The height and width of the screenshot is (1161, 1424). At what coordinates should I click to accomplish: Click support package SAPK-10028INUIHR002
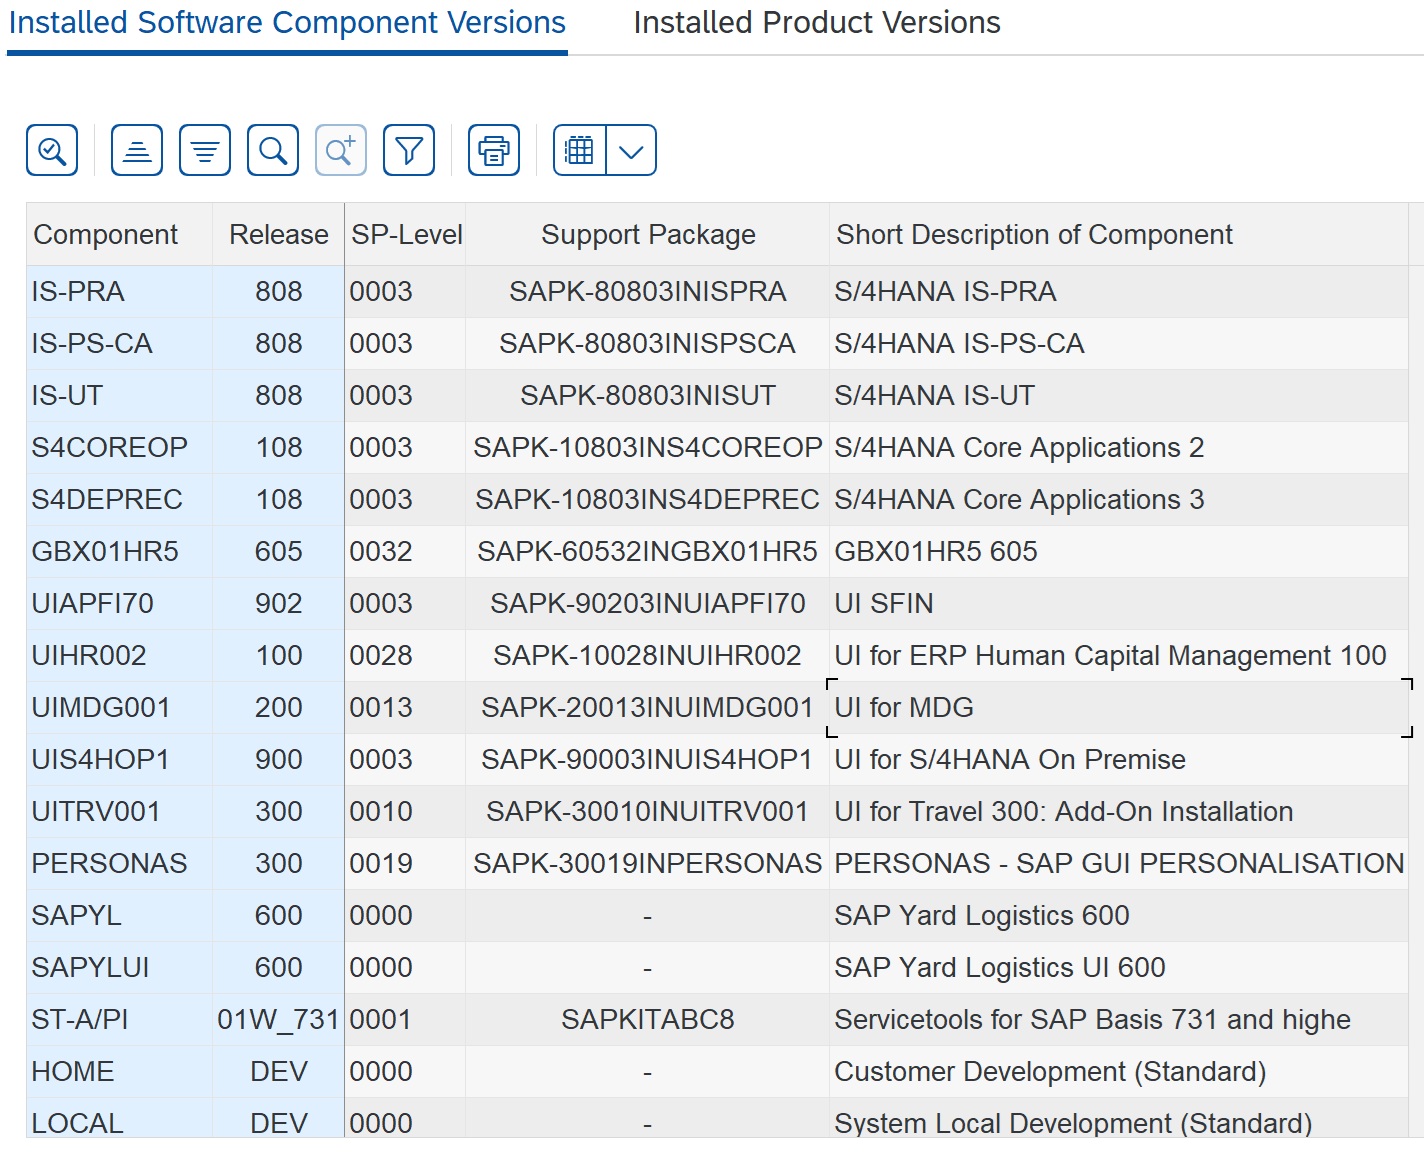point(648,655)
